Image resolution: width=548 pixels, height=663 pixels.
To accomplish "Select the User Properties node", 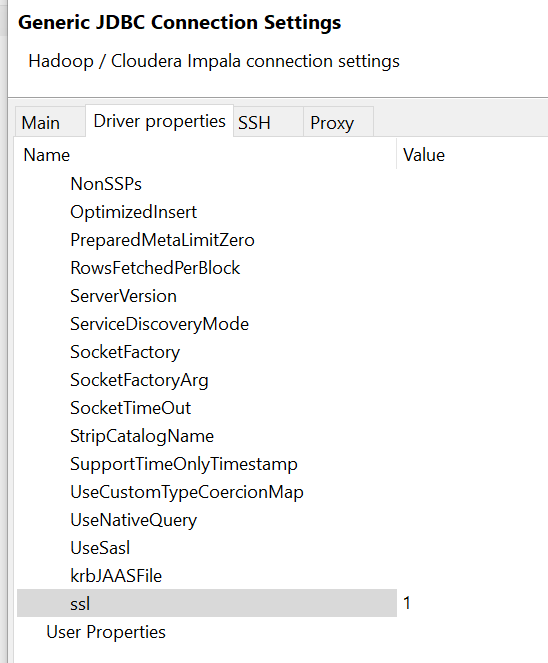I will click(106, 632).
